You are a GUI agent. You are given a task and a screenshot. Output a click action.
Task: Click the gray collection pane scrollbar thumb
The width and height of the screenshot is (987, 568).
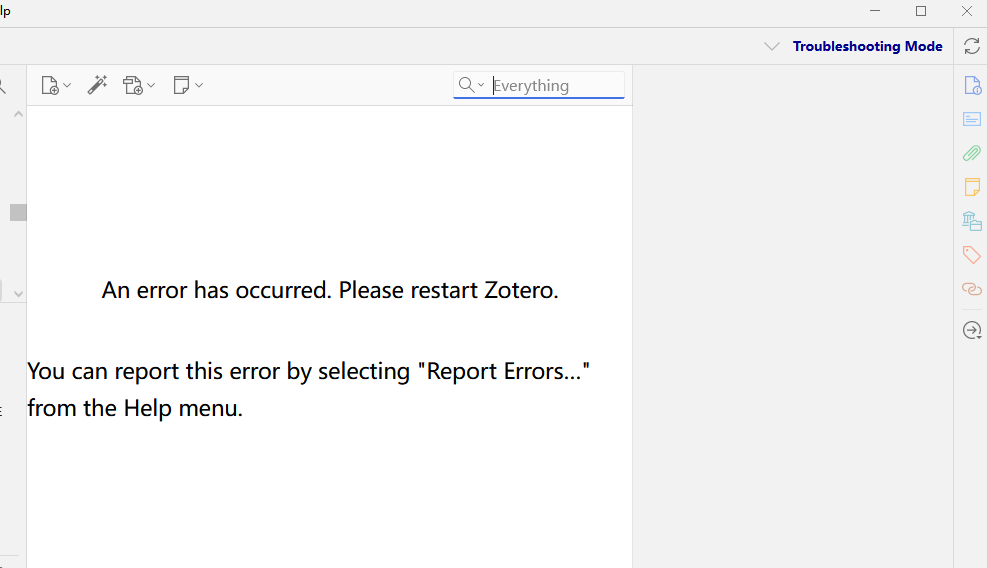18,213
